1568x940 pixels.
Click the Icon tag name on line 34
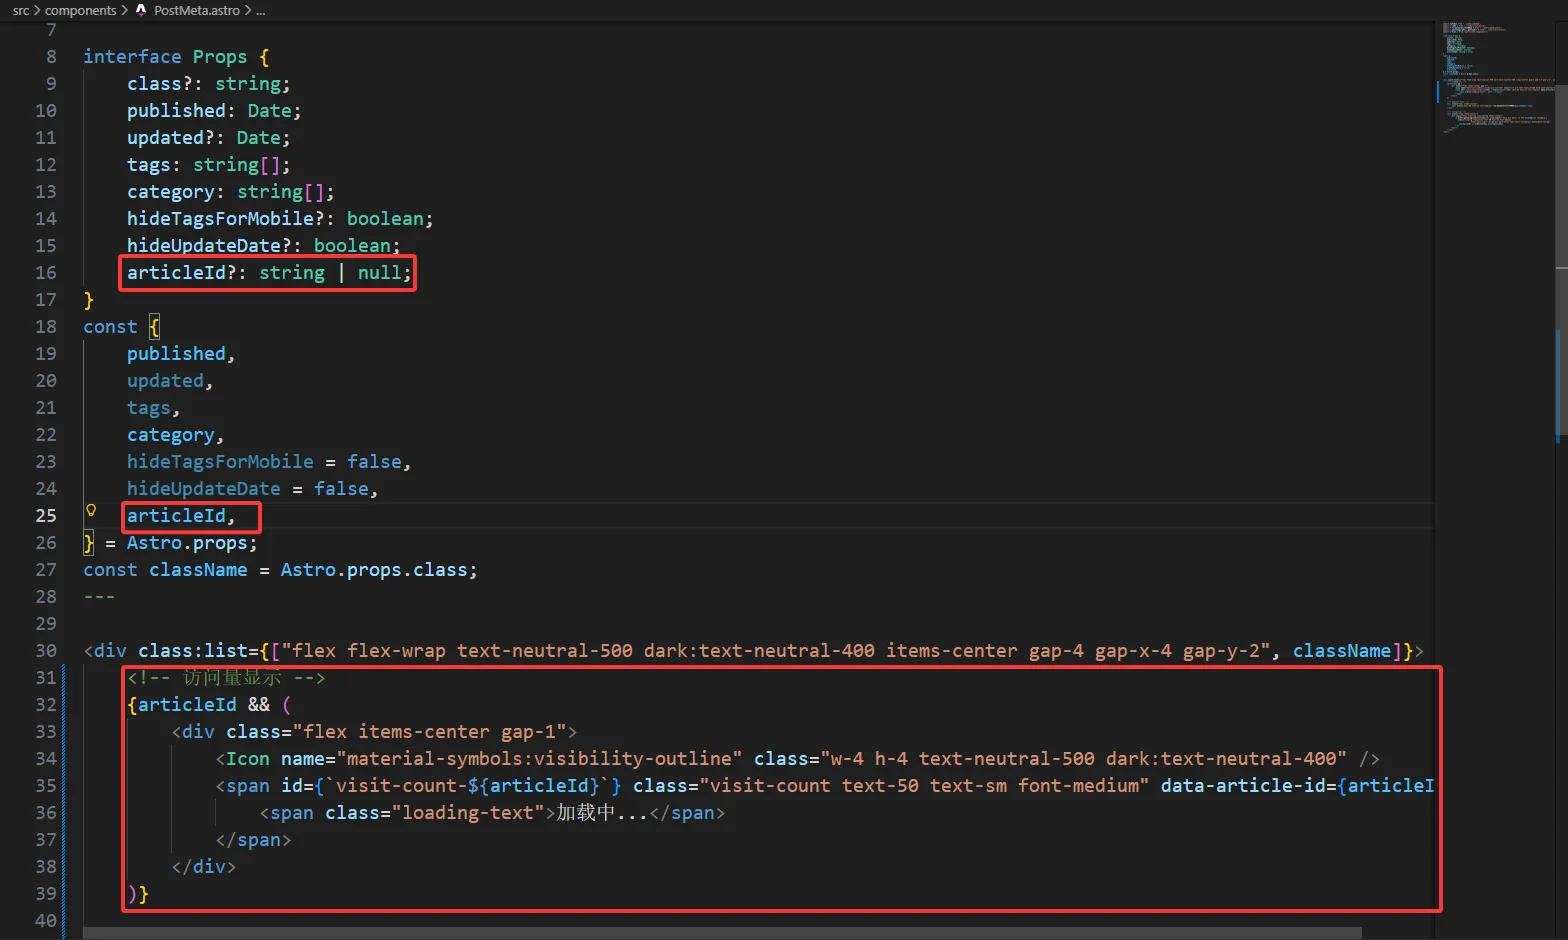[x=247, y=759]
